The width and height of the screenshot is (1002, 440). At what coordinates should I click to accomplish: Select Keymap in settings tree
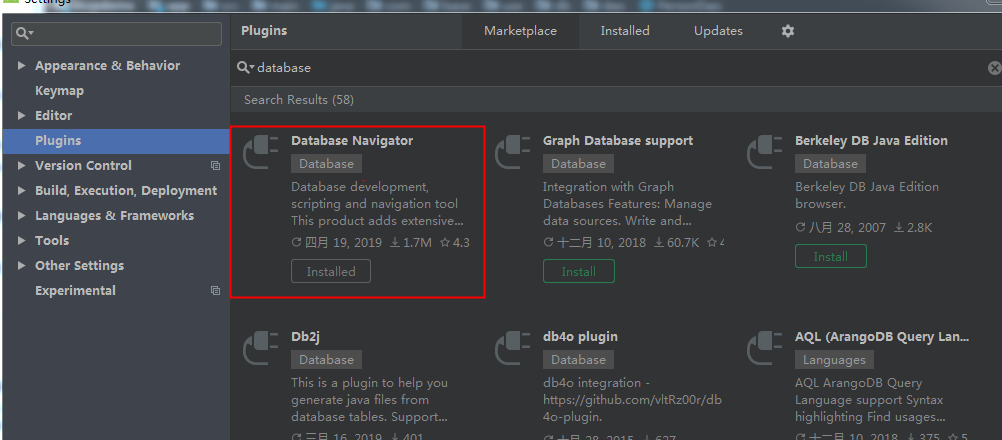pos(59,91)
